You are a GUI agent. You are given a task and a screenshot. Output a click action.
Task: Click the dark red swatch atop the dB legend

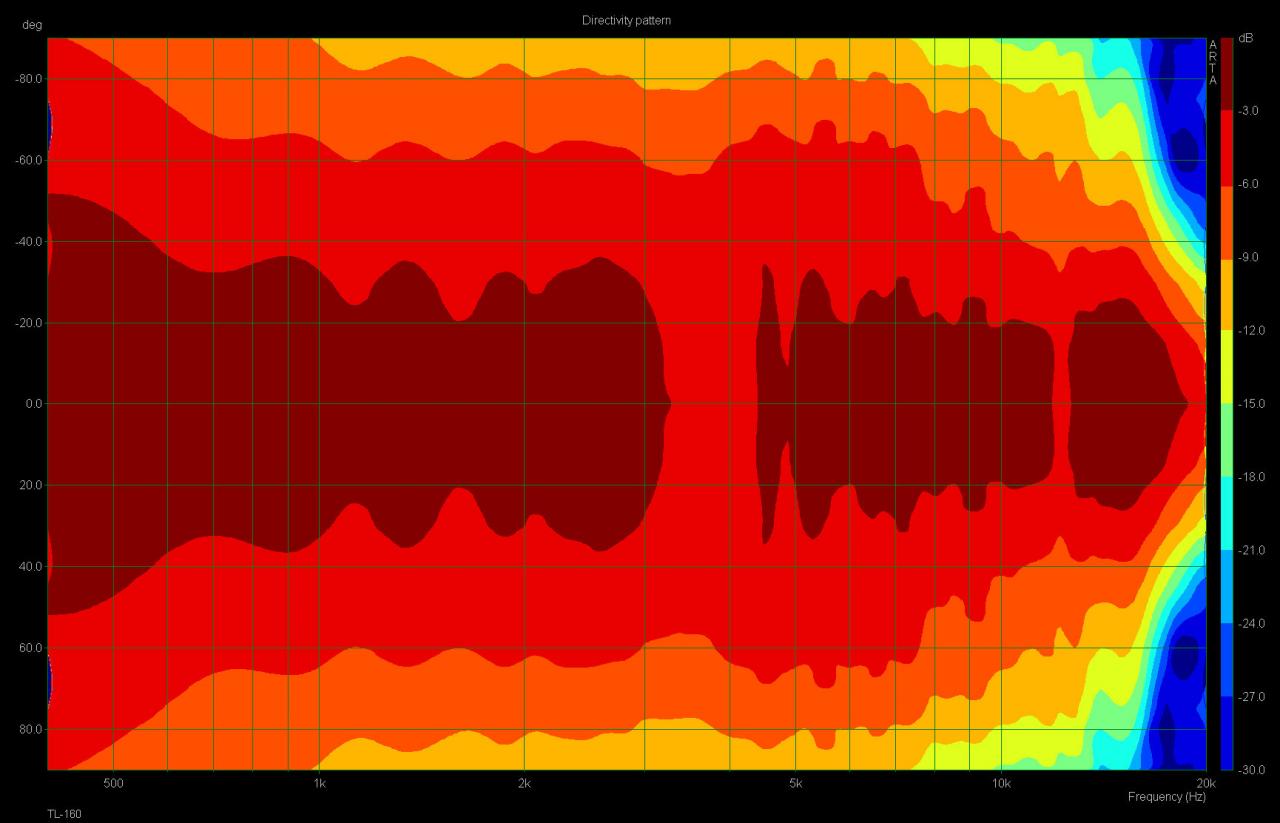[x=1226, y=73]
